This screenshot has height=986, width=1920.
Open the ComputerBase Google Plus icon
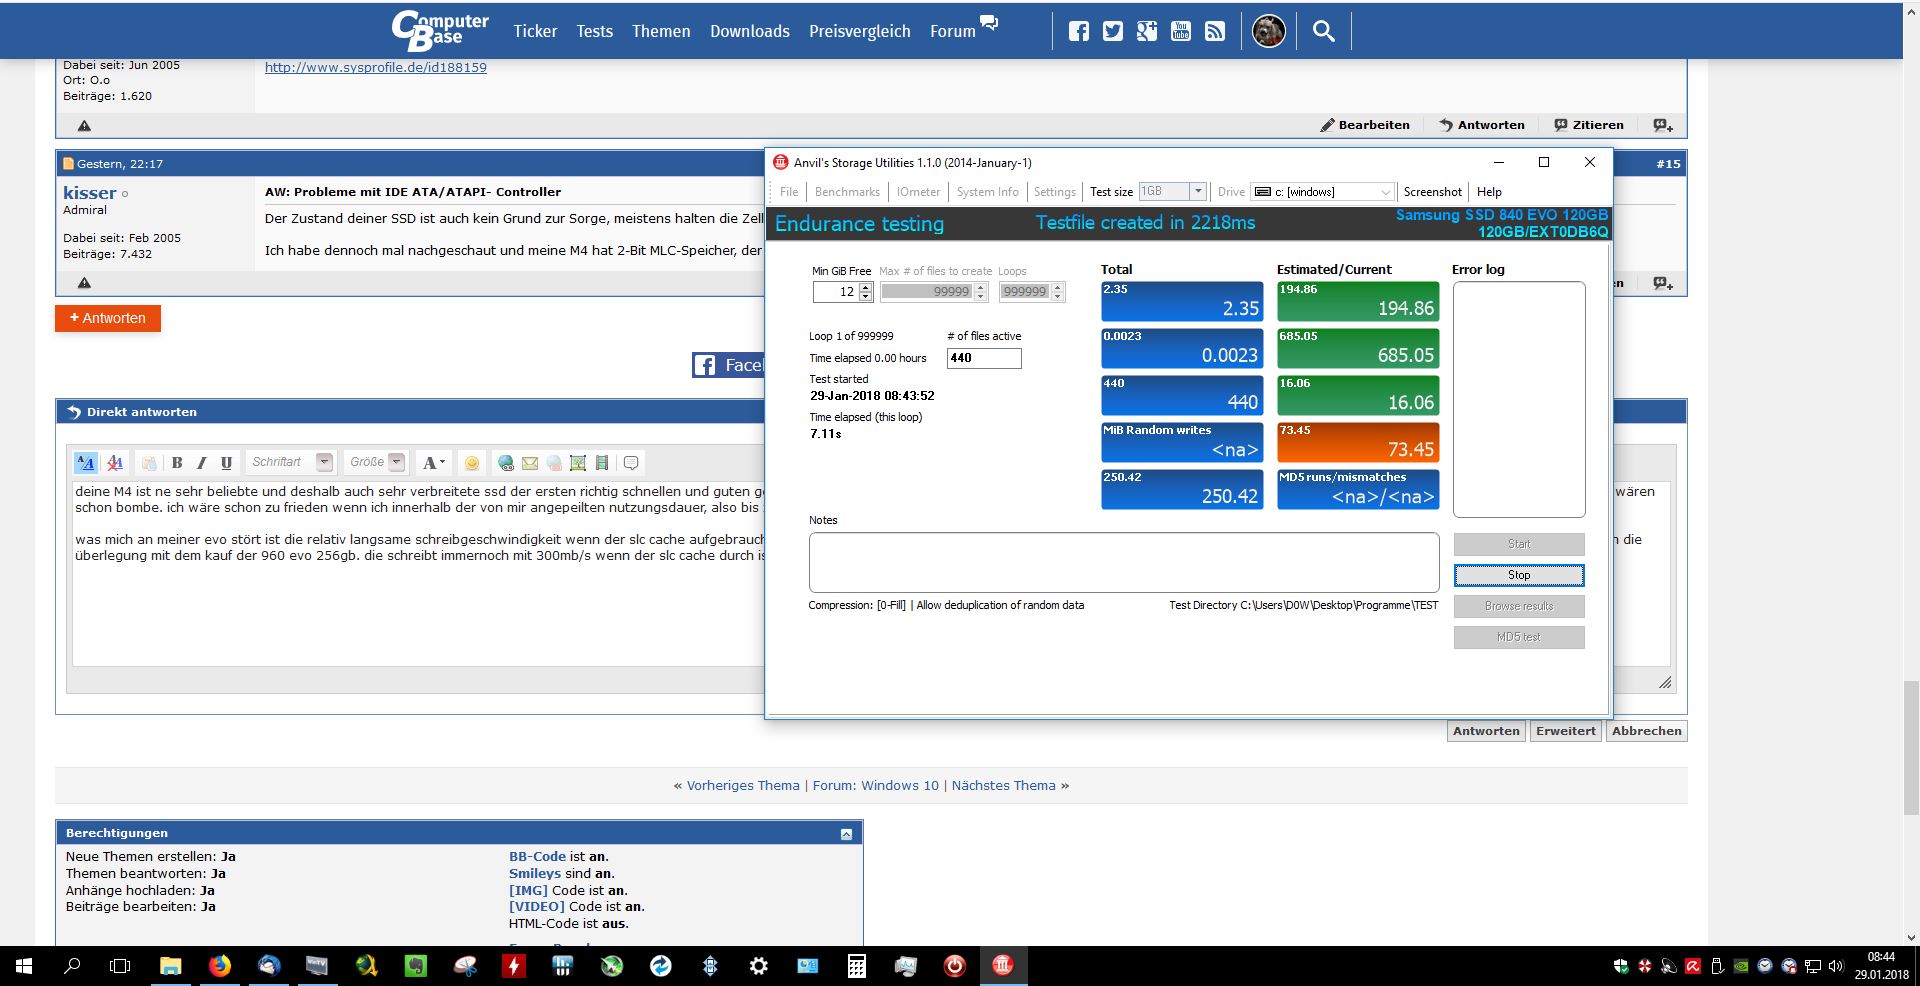point(1147,31)
